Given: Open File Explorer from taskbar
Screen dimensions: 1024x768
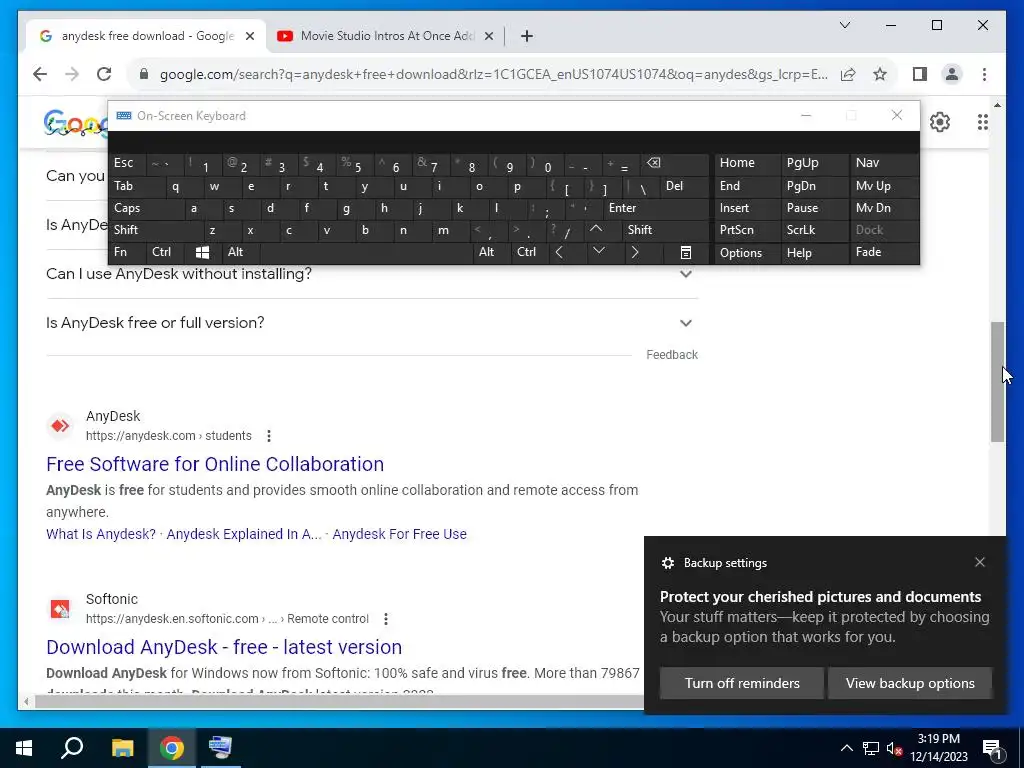Looking at the screenshot, I should click(x=122, y=748).
